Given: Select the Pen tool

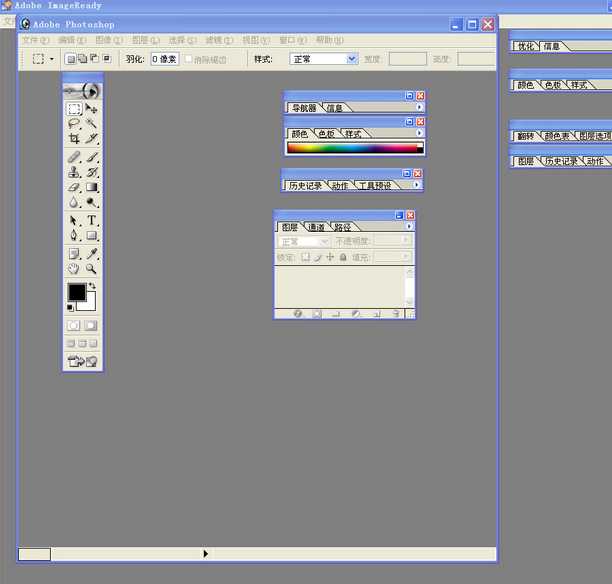Looking at the screenshot, I should tap(74, 235).
